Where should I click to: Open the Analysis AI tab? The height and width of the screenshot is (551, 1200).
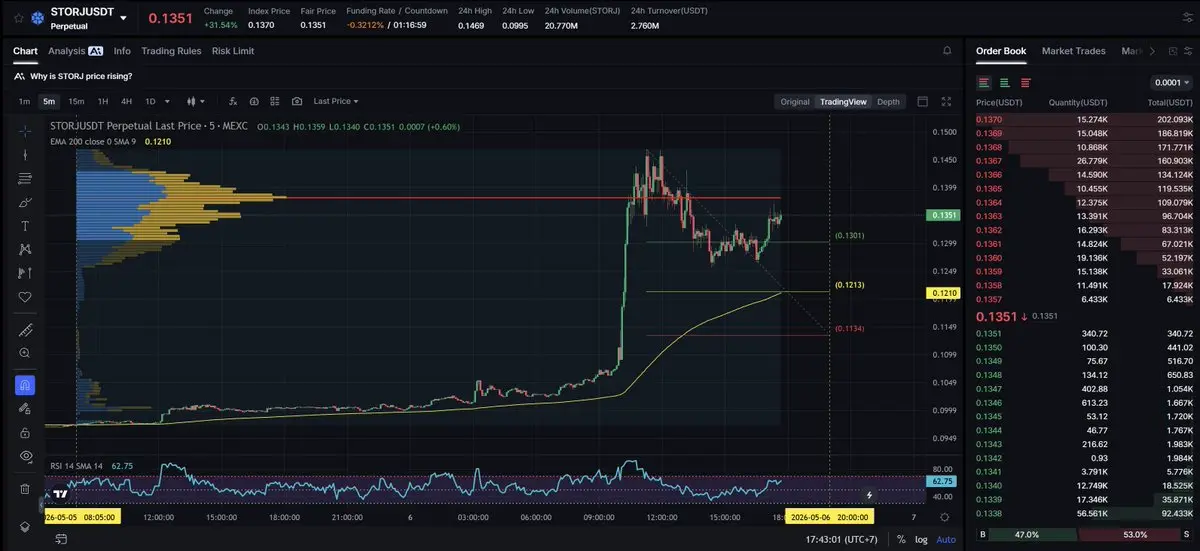tap(75, 50)
